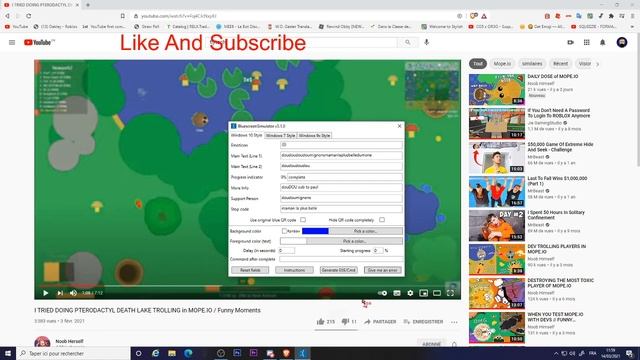Start voice search with the microphone icon
640x360 pixels.
[427, 42]
